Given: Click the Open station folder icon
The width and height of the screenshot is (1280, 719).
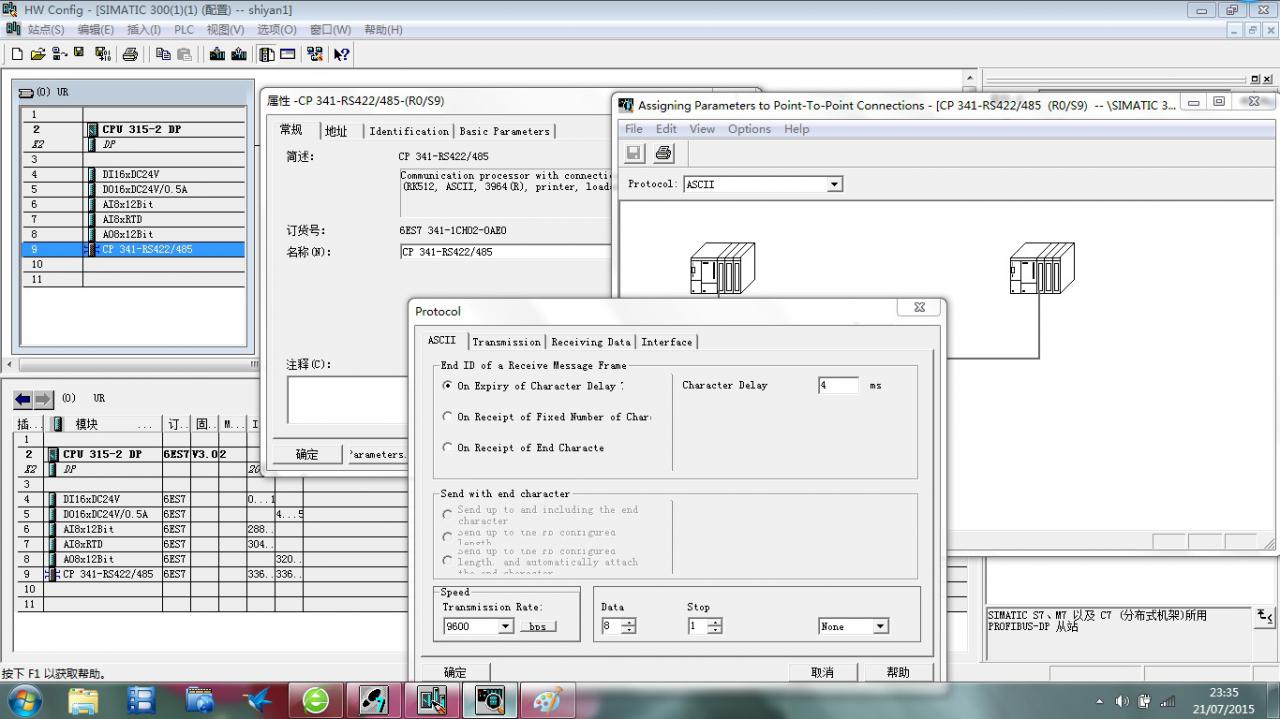Looking at the screenshot, I should 38,54.
